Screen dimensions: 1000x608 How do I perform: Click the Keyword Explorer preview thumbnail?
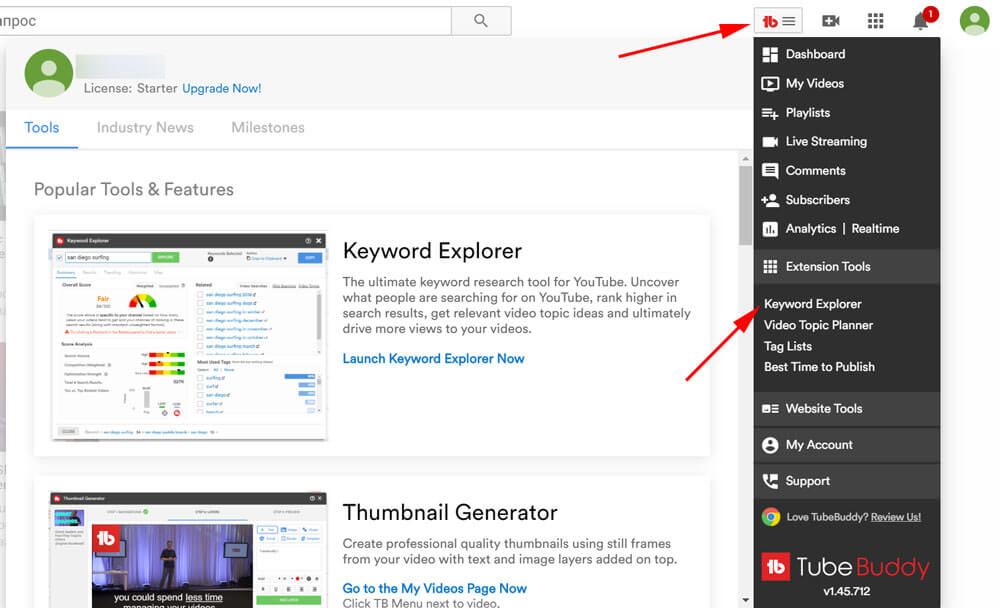coord(189,336)
